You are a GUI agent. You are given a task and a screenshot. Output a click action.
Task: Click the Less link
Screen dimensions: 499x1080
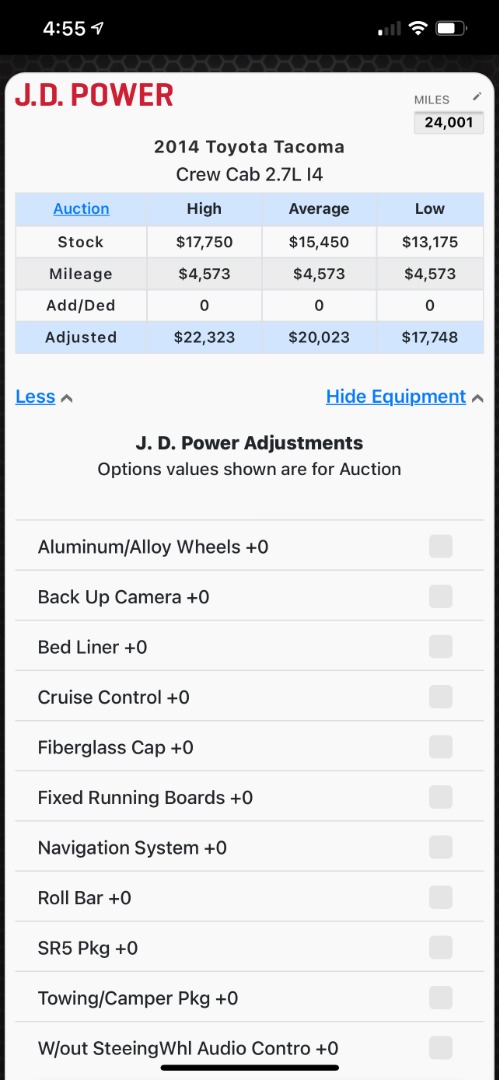(x=35, y=397)
